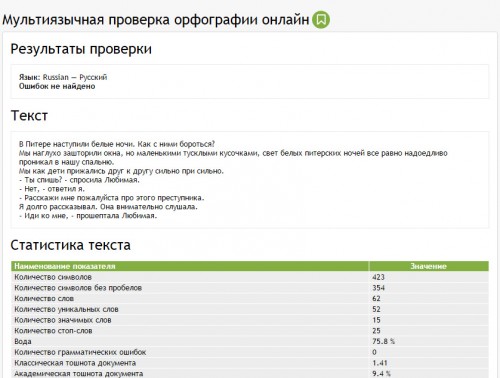Image resolution: width=500 pixels, height=378 pixels.
Task: Click the value 423
Action: [378, 277]
